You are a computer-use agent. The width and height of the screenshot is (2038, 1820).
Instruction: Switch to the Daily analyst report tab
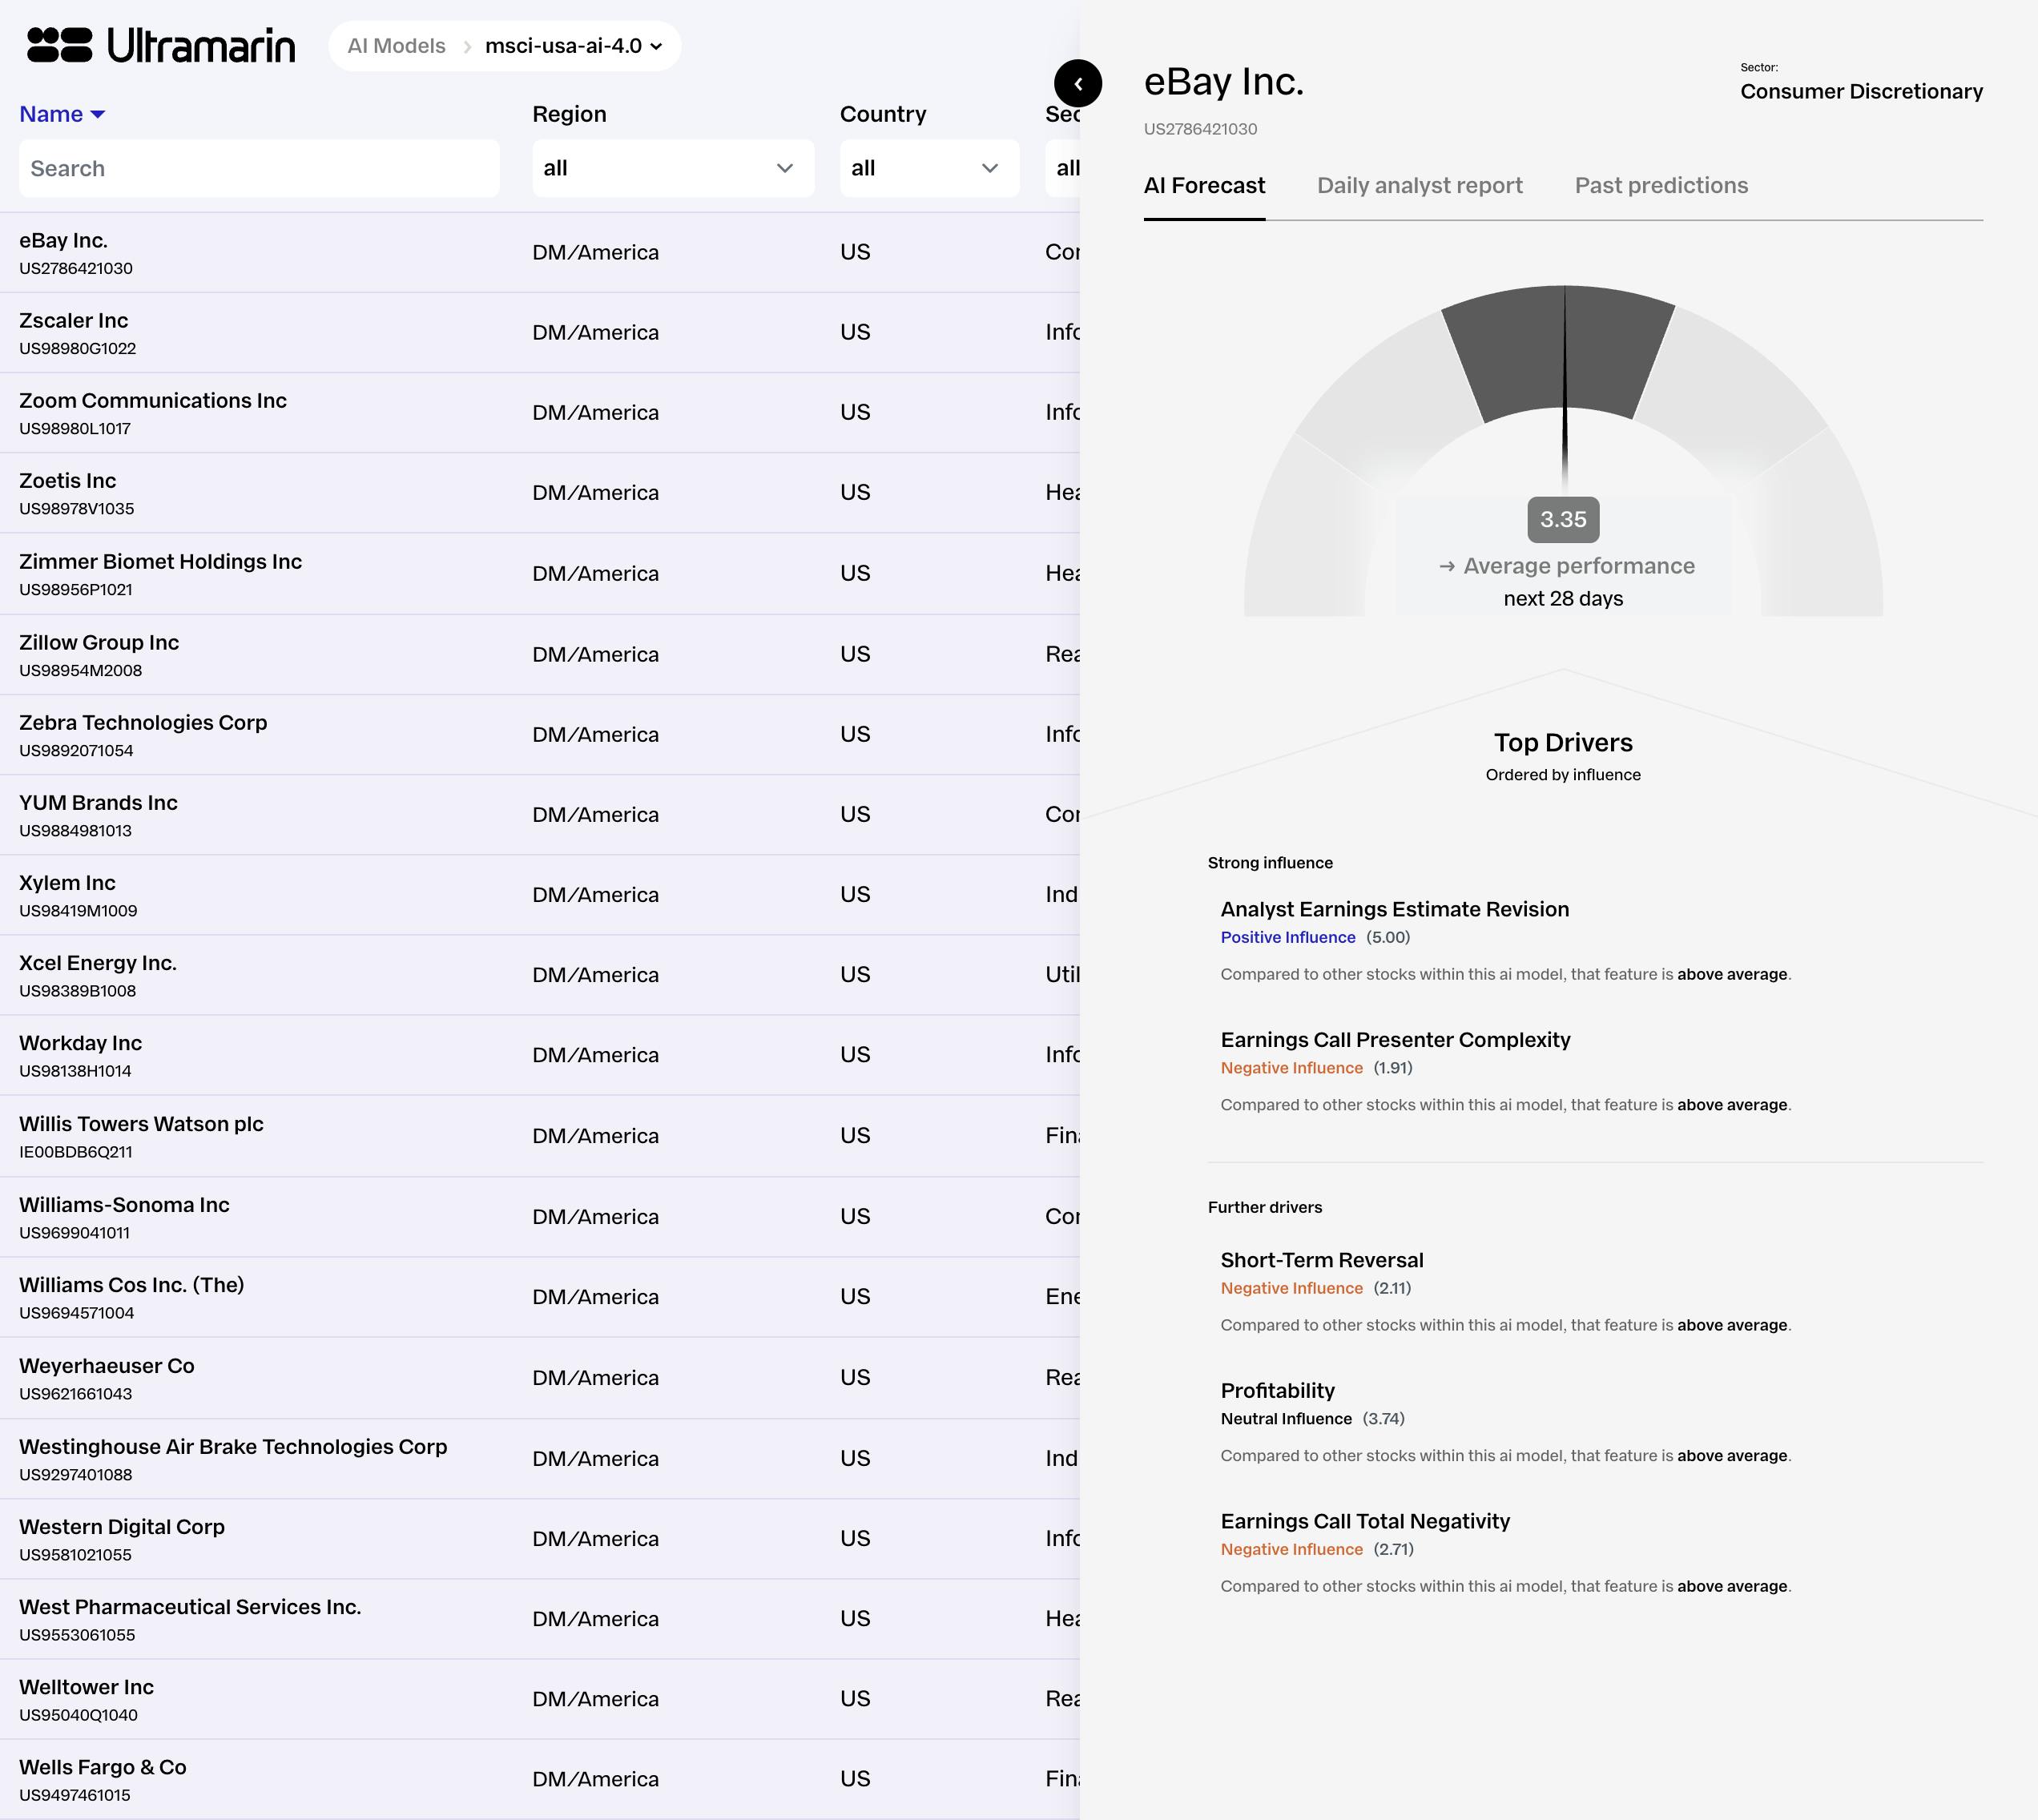[1419, 185]
